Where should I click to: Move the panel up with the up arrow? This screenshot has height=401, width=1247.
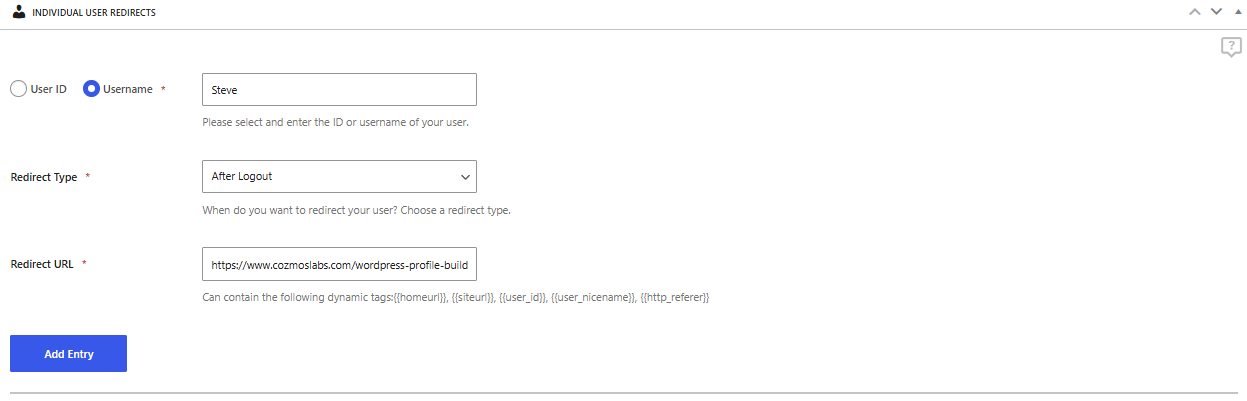coord(1194,12)
